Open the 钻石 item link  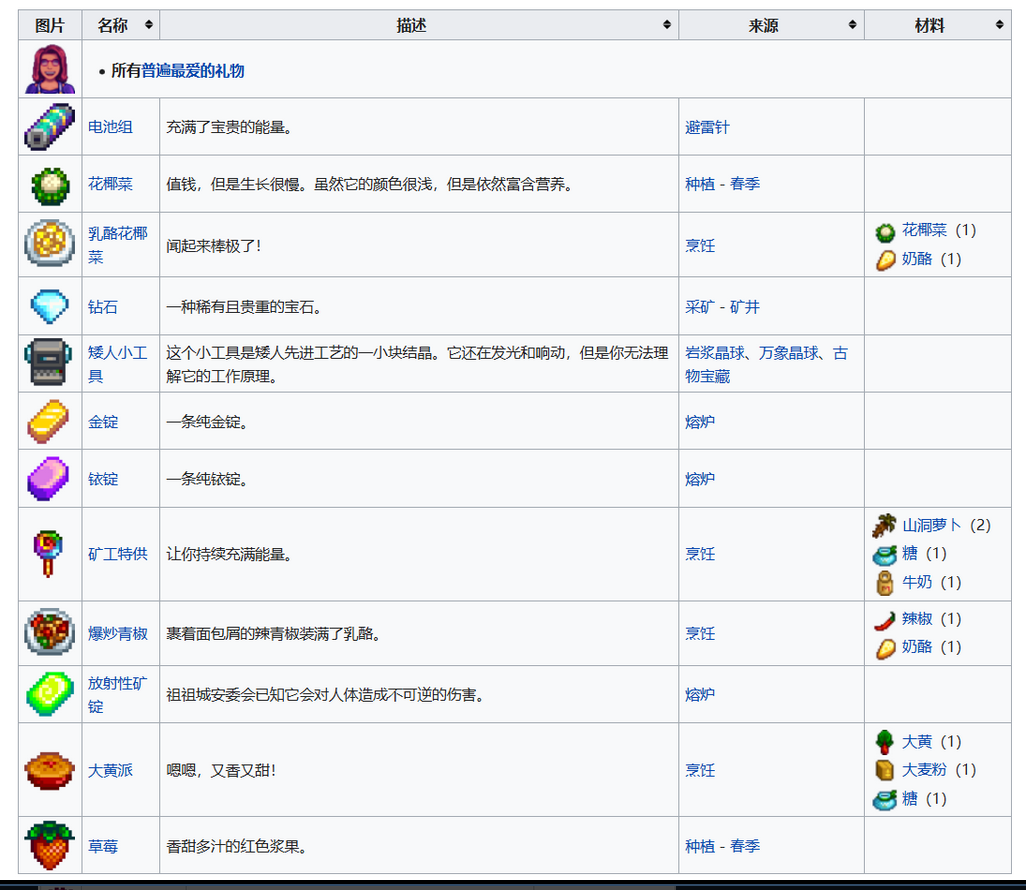pyautogui.click(x=103, y=307)
